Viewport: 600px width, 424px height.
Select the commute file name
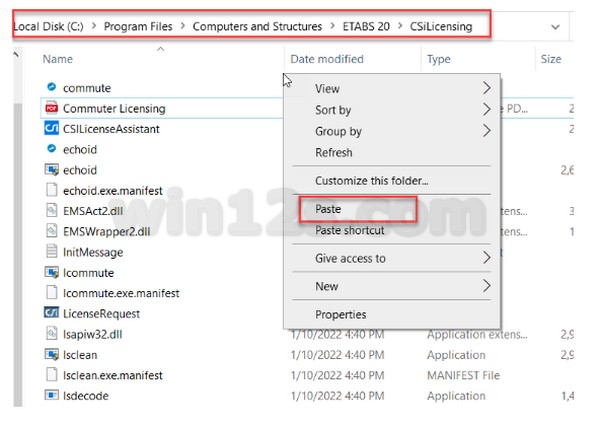(87, 88)
